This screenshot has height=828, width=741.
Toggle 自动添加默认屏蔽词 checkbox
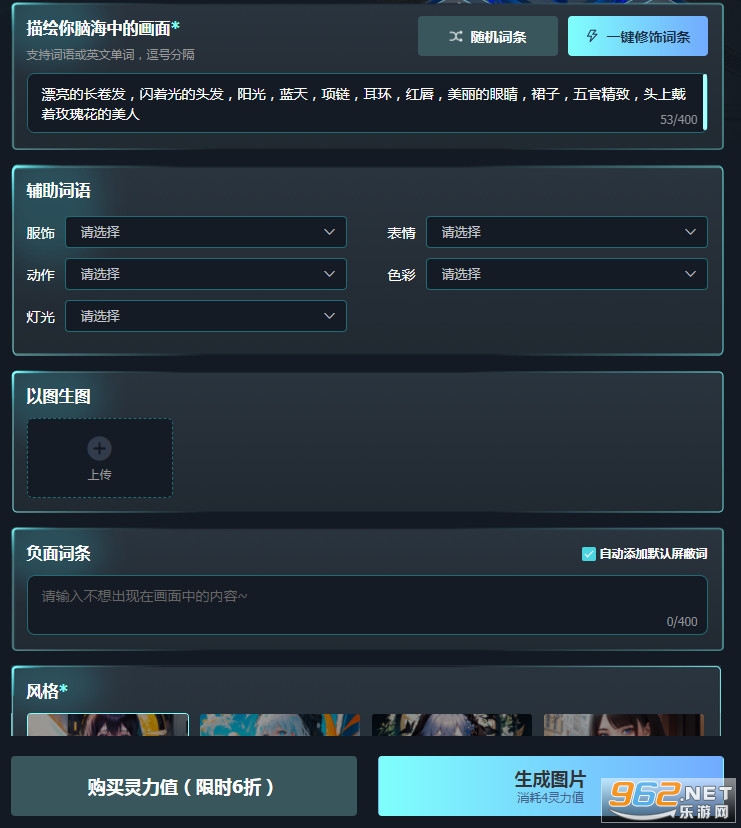point(588,553)
